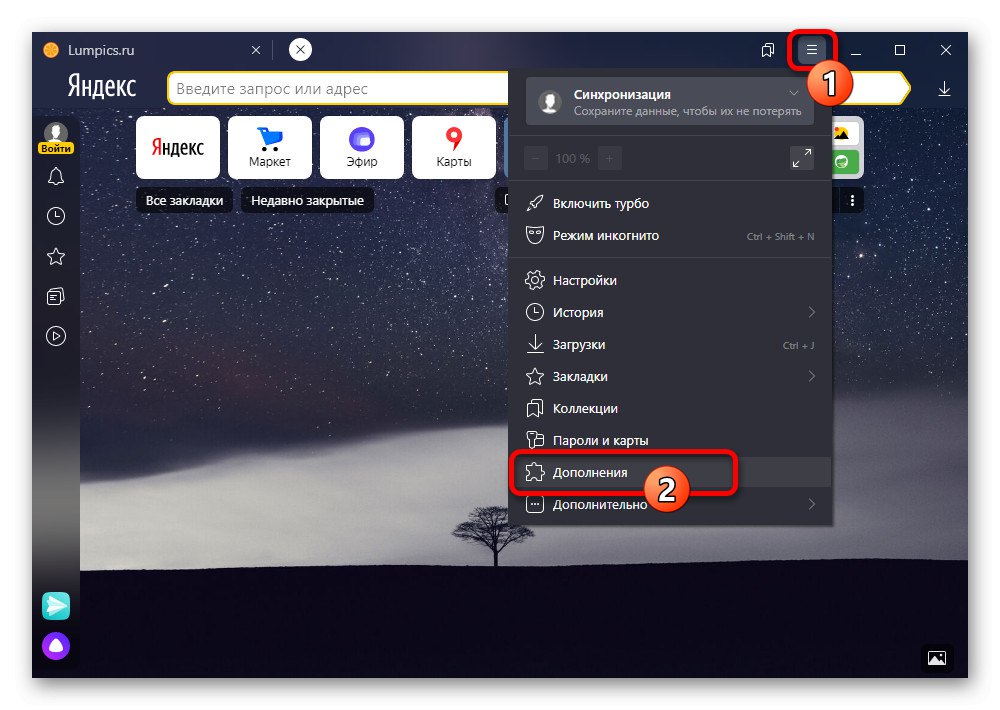Click the 100 % zoom value

pyautogui.click(x=572, y=158)
